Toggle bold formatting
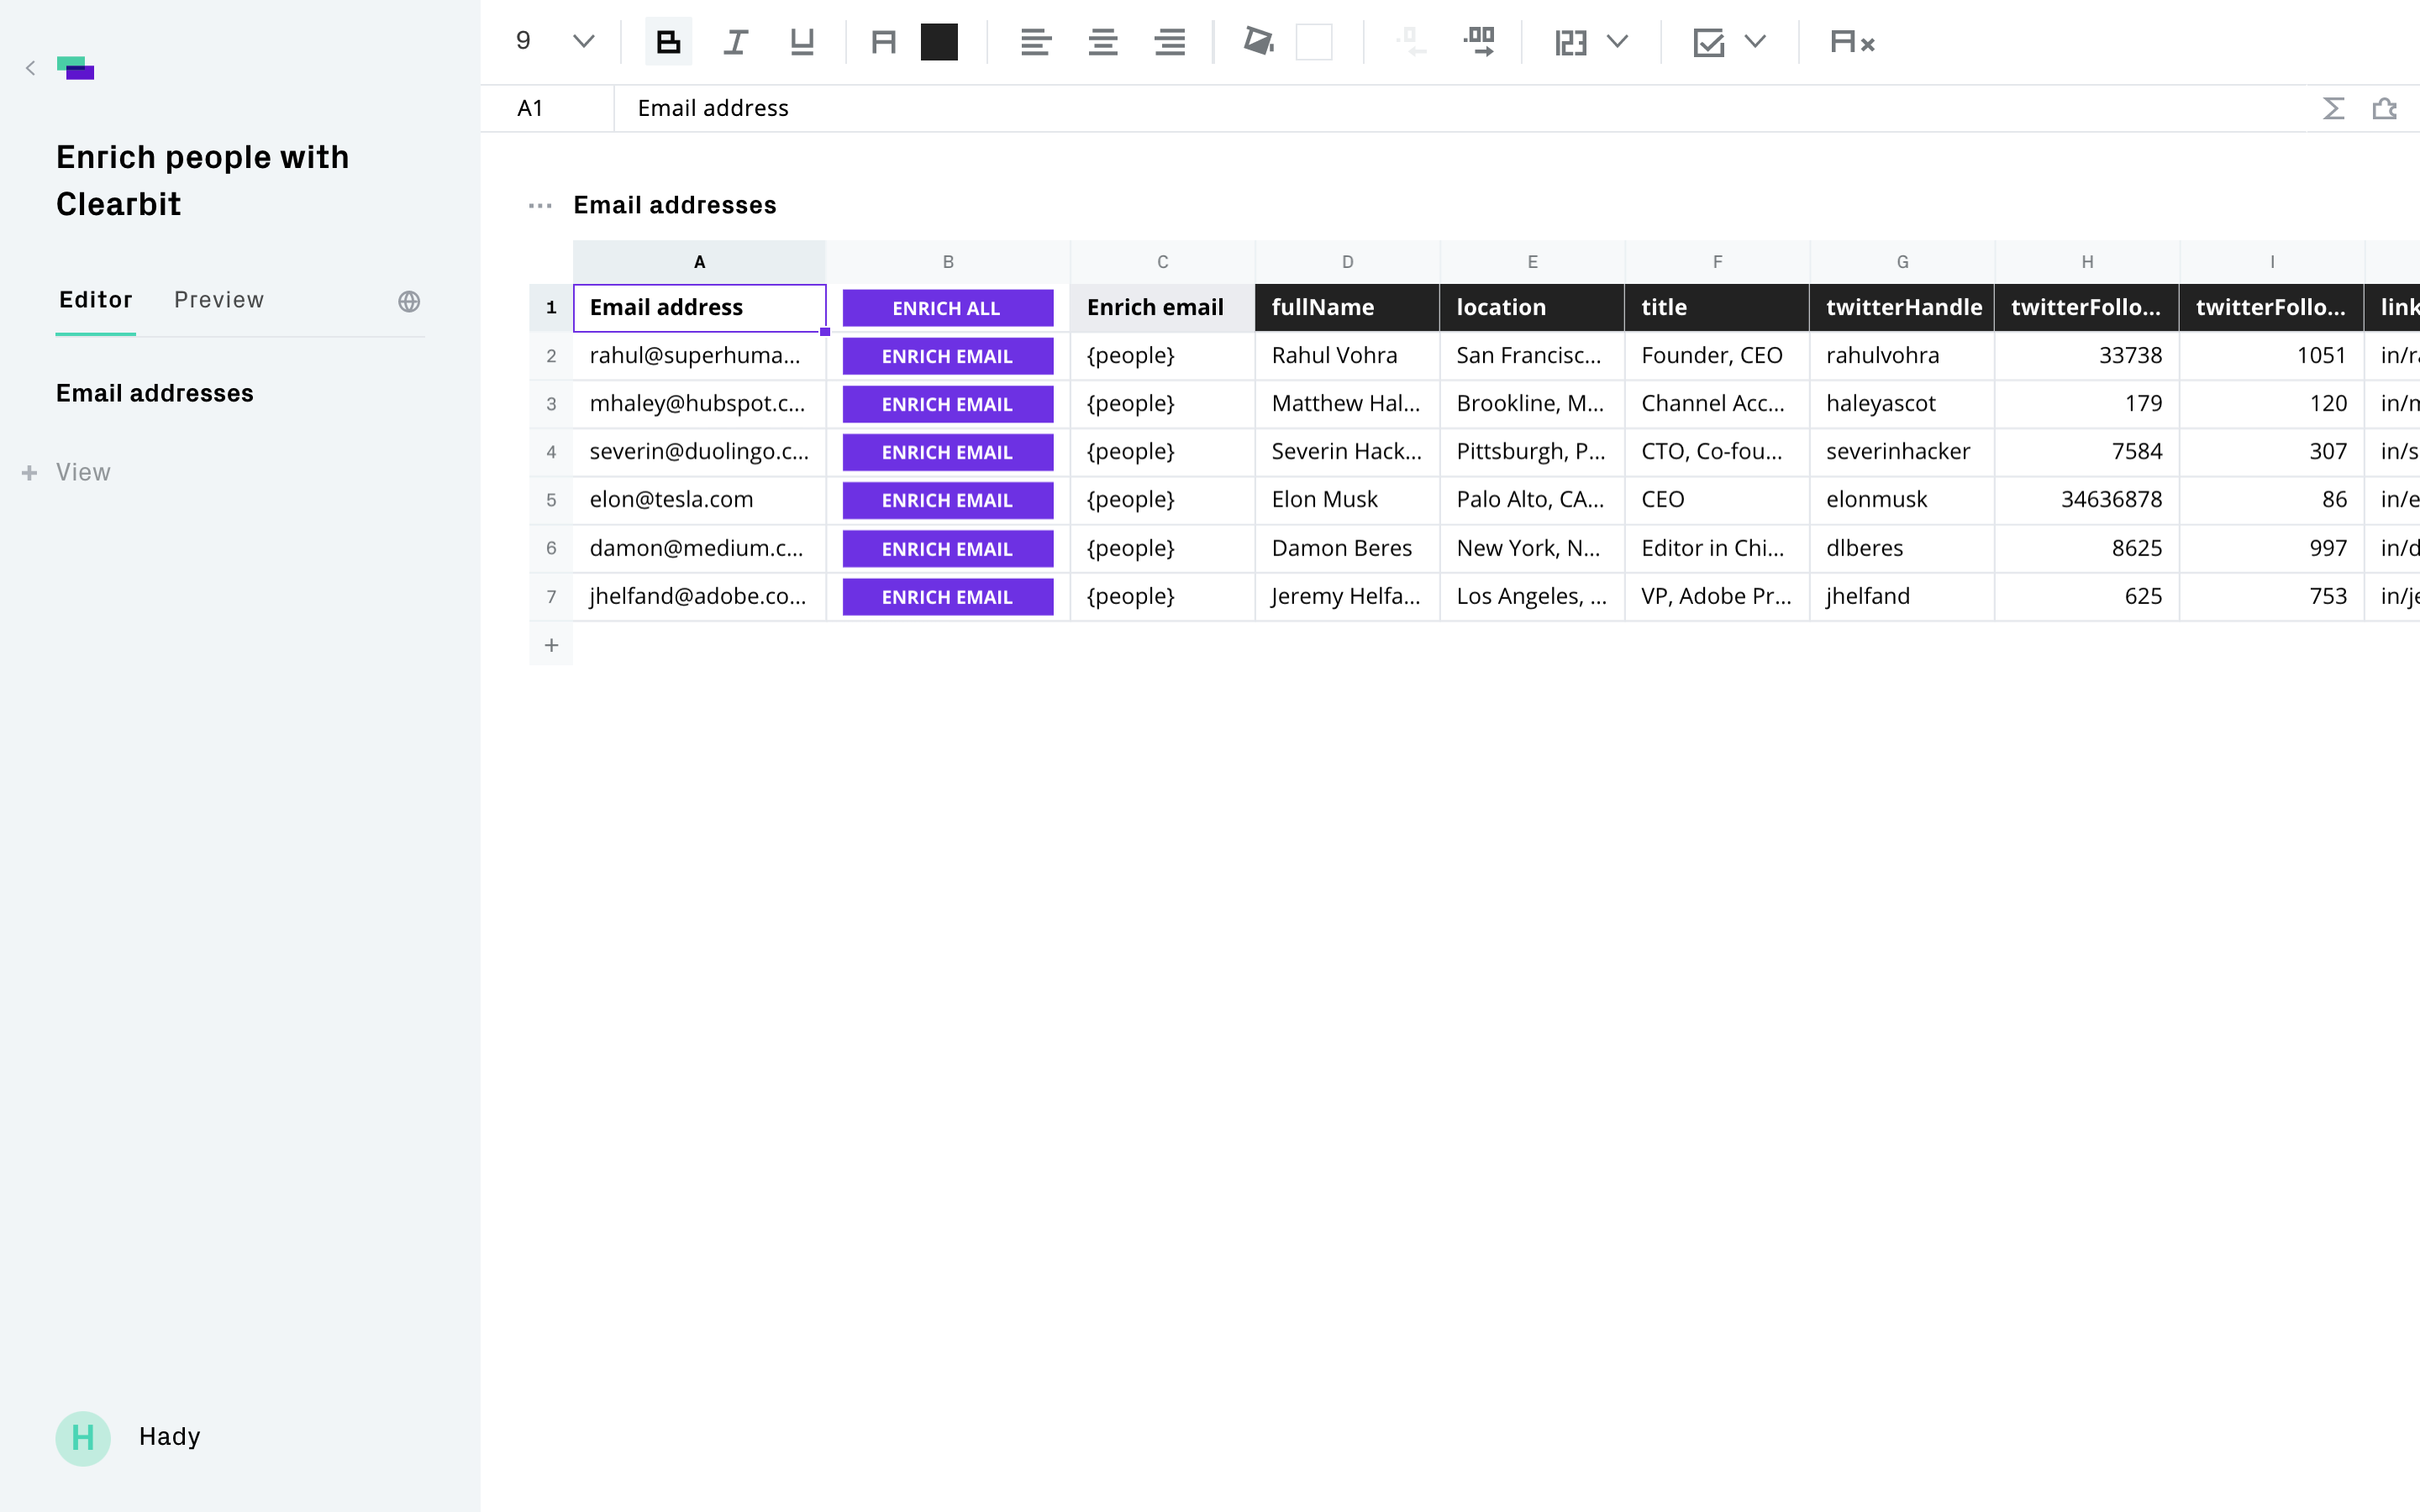Viewport: 2420px width, 1512px height. (668, 42)
